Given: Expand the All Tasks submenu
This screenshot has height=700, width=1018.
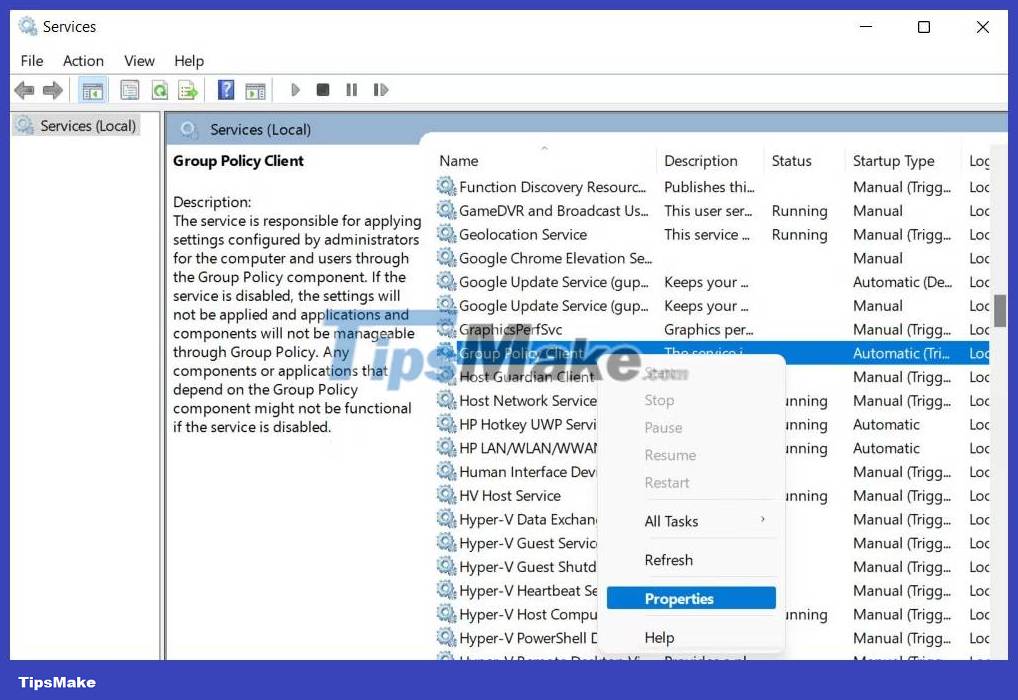Looking at the screenshot, I should coord(672,520).
